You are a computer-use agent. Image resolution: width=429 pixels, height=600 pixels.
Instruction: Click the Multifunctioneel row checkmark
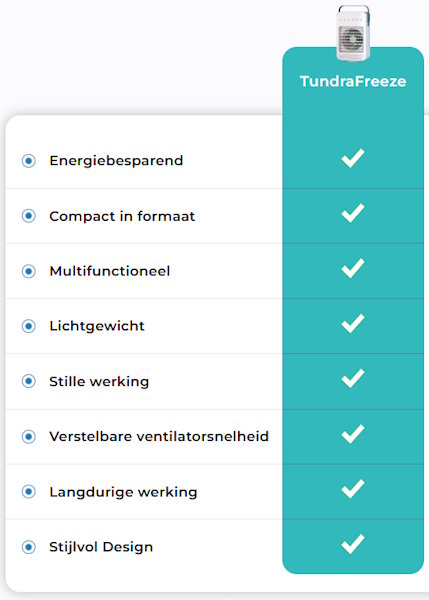[x=352, y=268]
